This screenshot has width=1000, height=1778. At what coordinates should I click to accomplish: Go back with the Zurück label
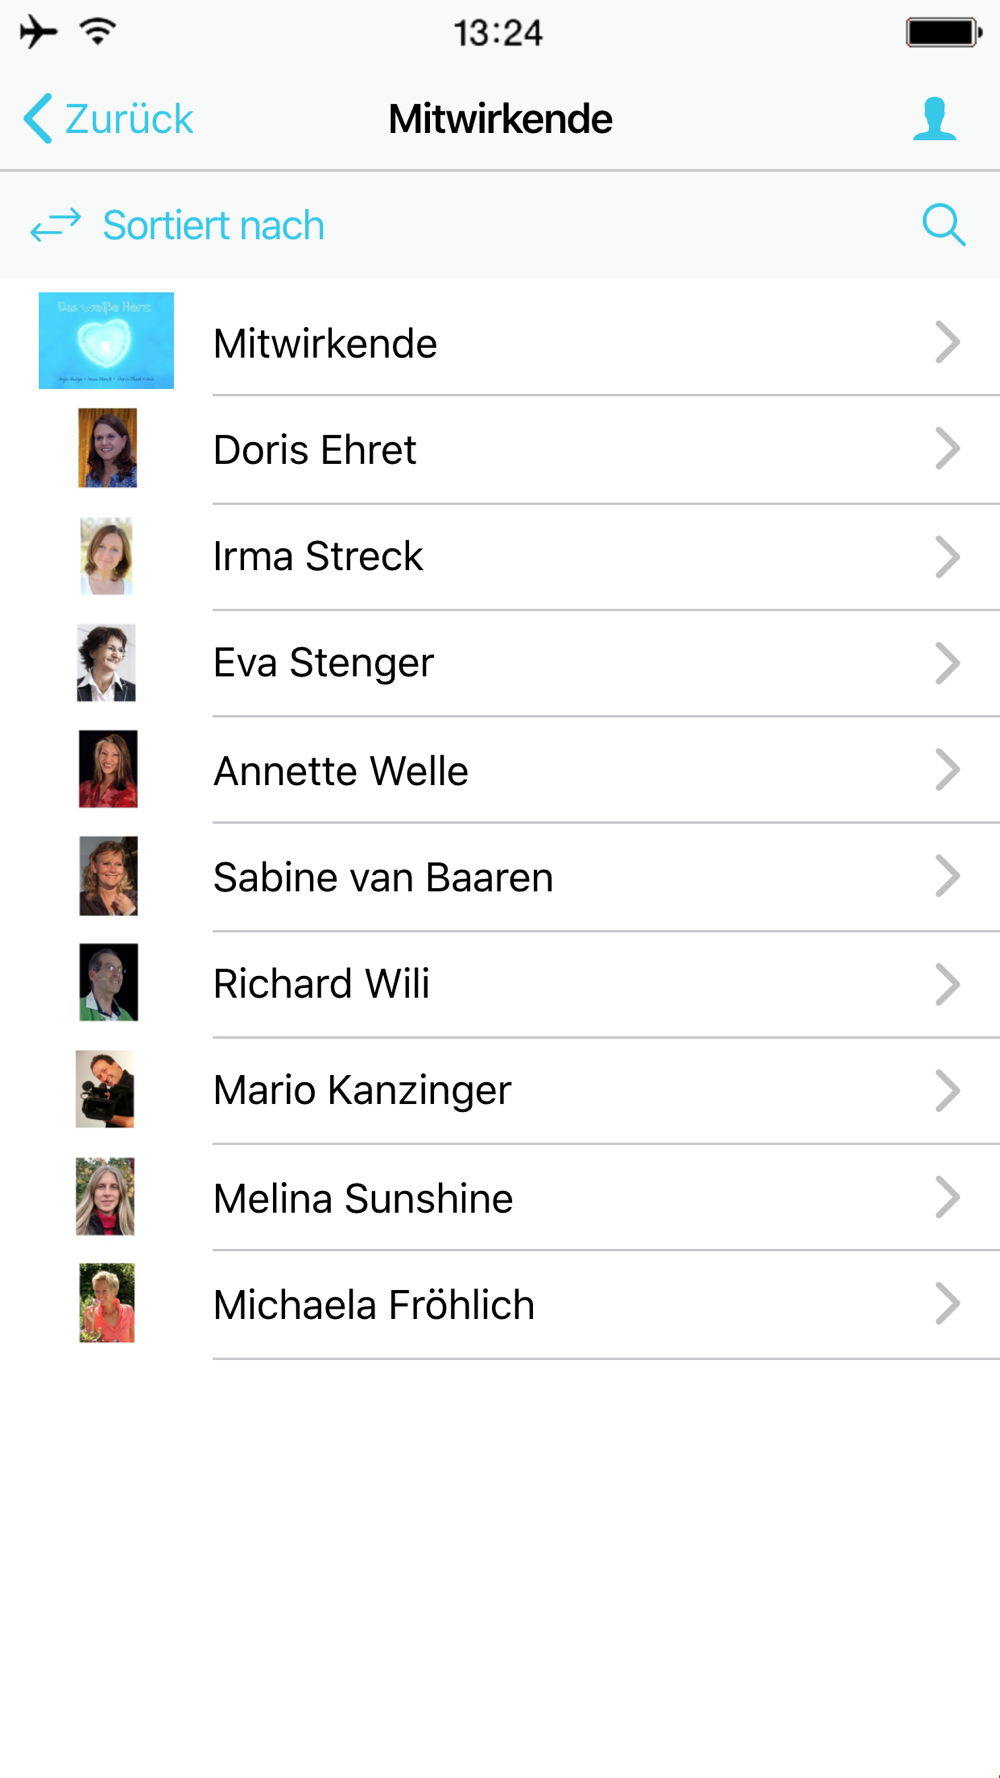(x=129, y=119)
